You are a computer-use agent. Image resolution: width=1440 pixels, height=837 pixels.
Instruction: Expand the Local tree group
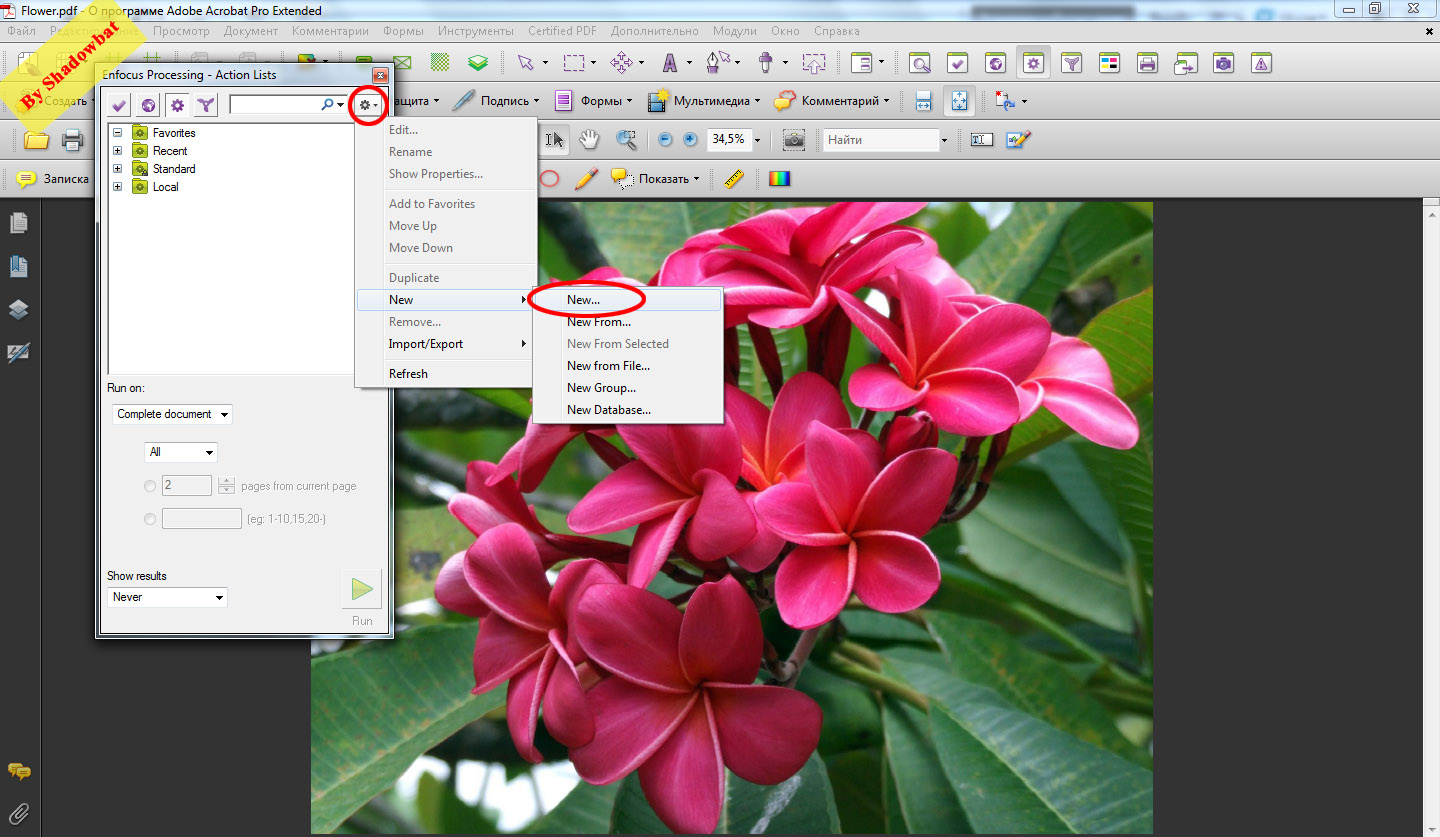click(117, 187)
